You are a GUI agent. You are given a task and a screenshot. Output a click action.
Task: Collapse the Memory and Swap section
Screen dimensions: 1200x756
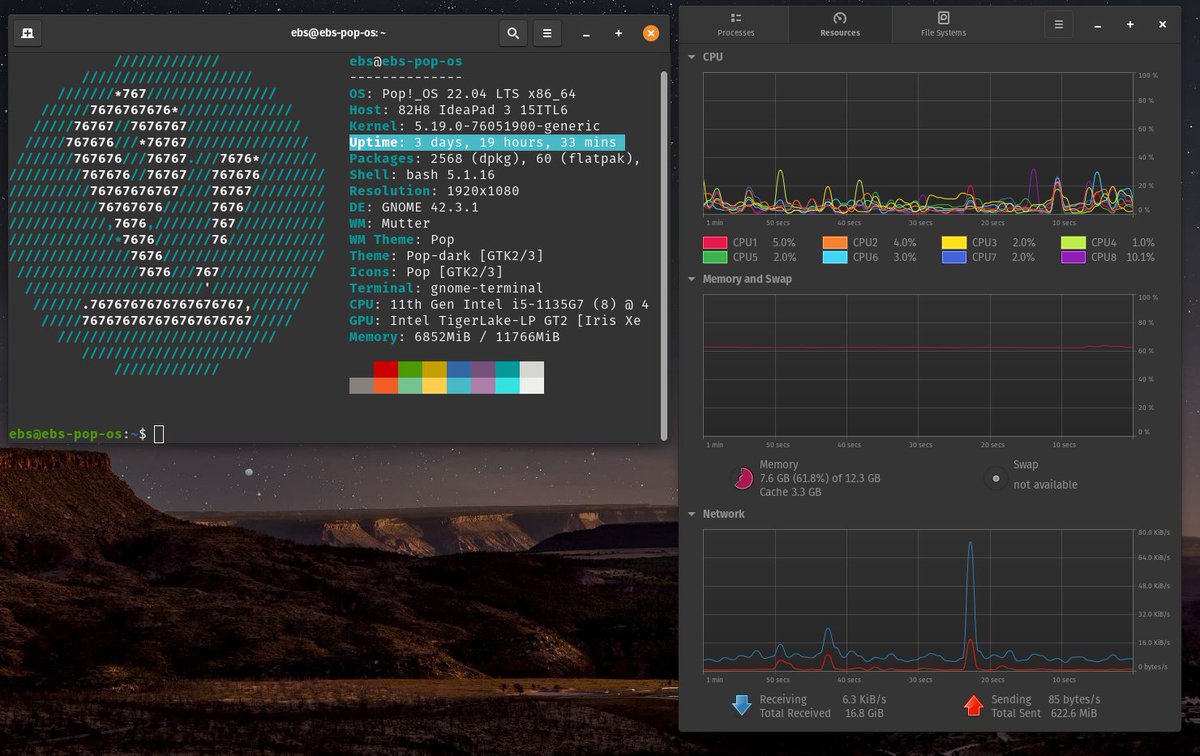[691, 279]
